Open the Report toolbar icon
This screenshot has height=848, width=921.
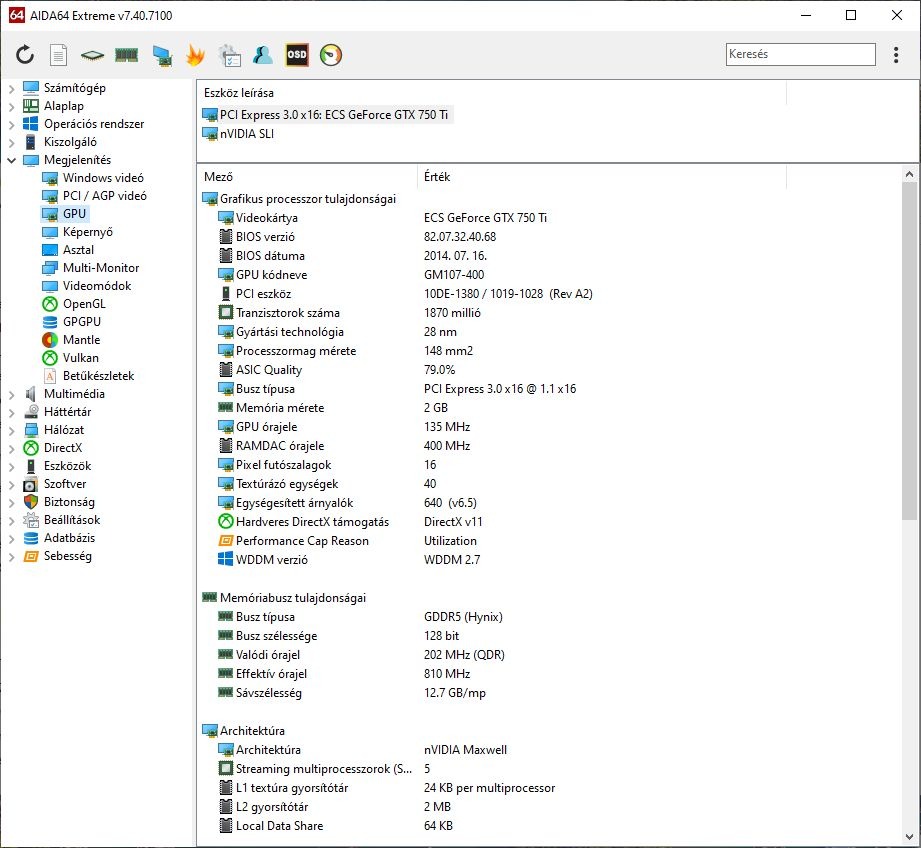[58, 55]
